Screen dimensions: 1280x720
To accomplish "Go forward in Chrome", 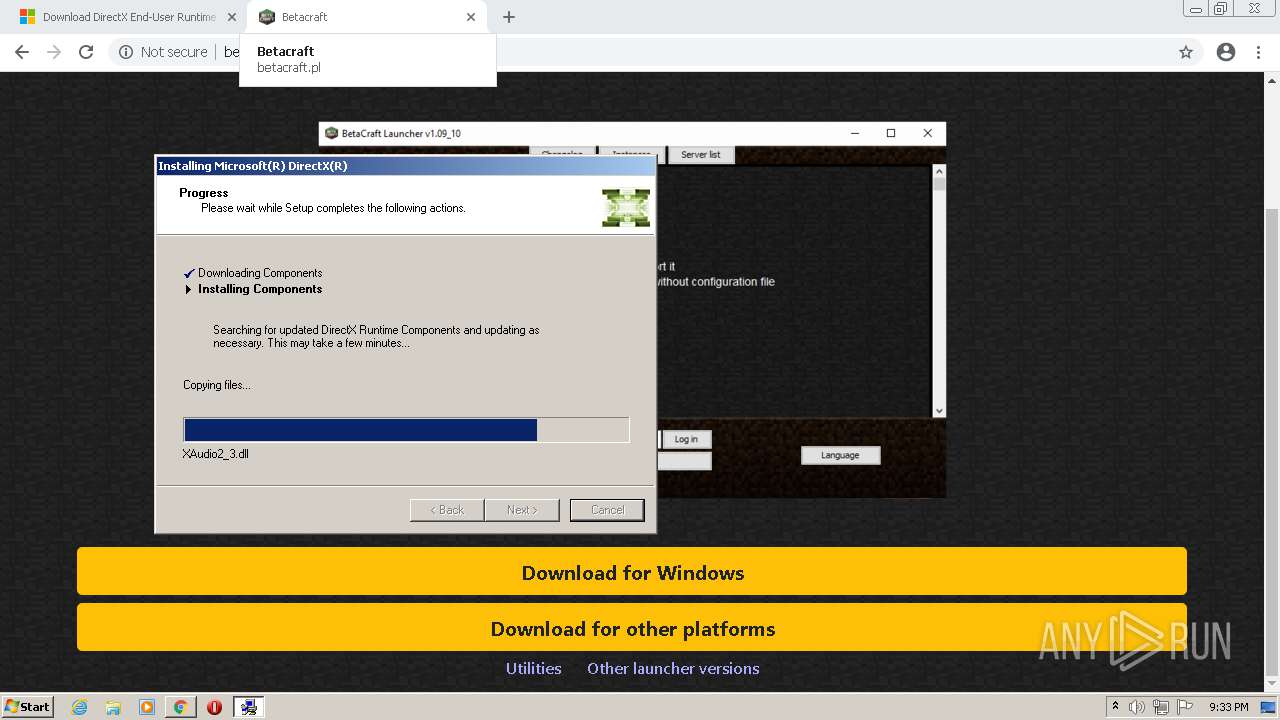I will tap(54, 52).
